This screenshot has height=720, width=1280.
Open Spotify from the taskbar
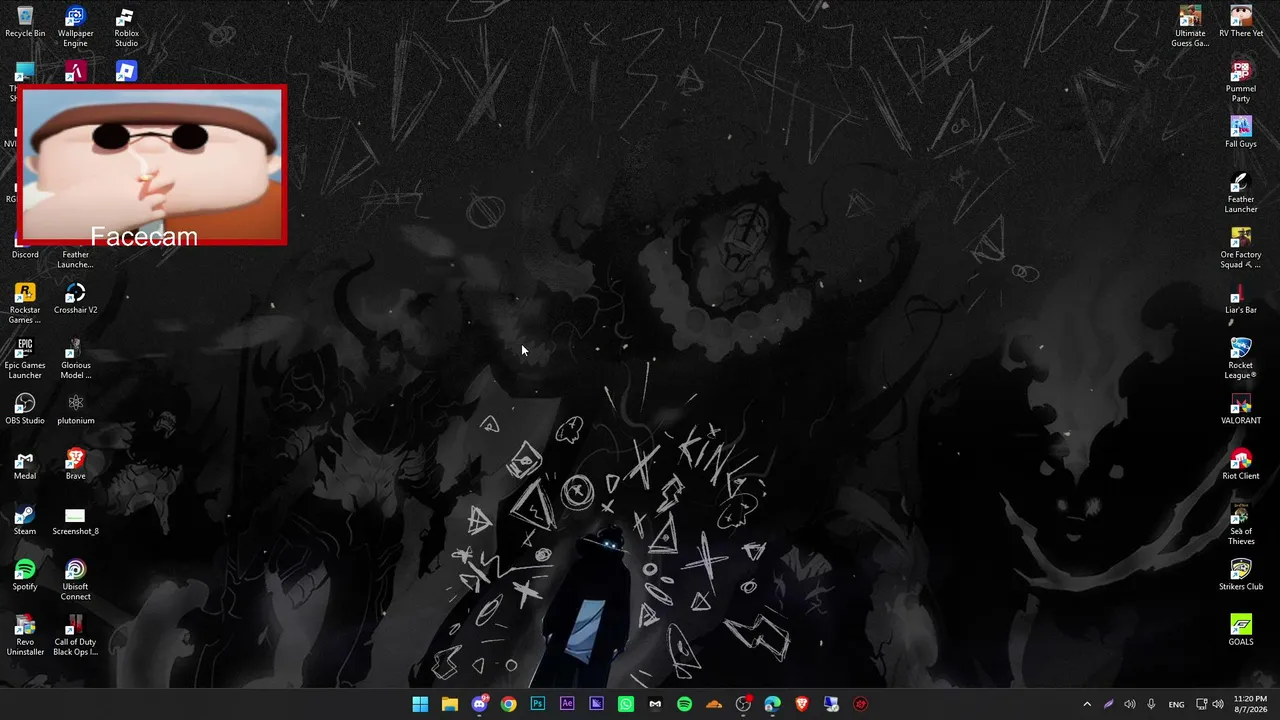[684, 704]
